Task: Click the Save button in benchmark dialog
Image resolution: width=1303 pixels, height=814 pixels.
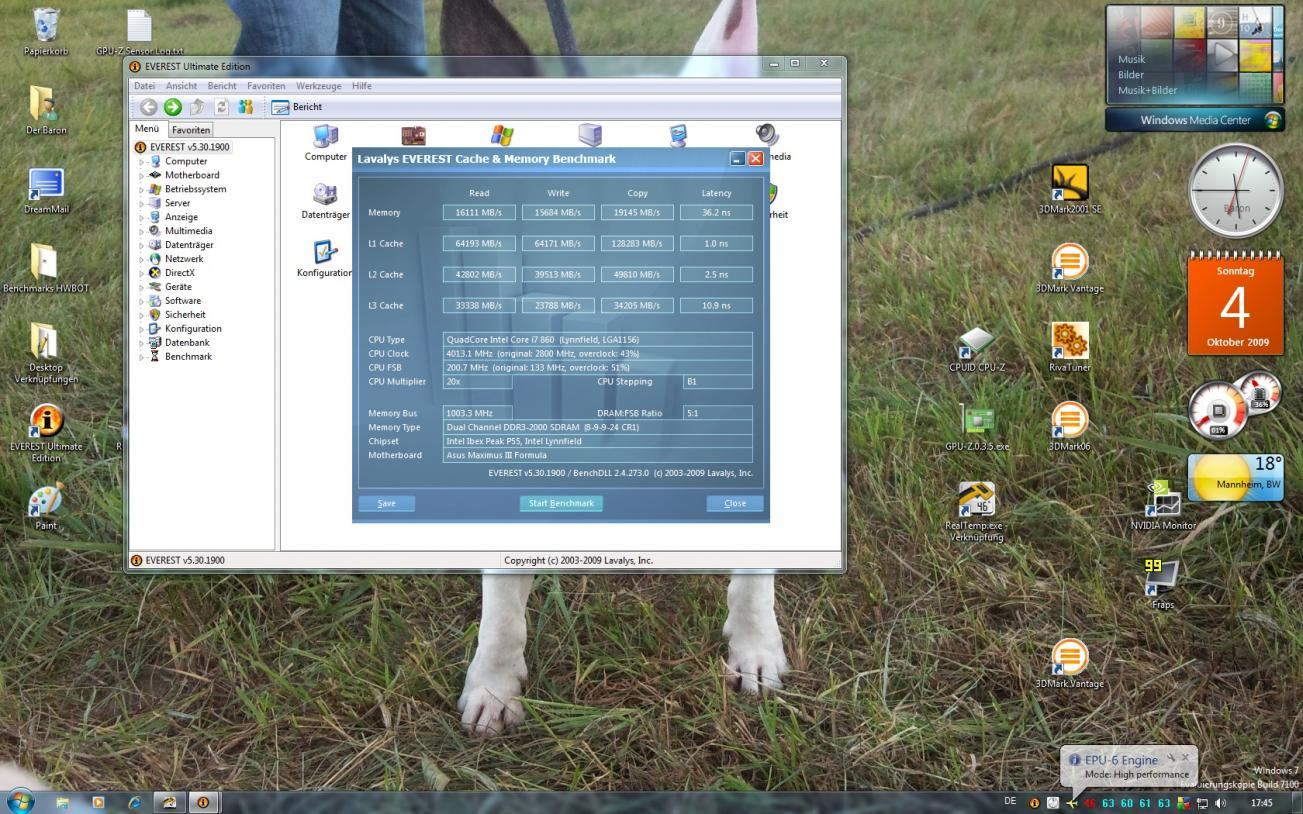Action: coord(386,504)
